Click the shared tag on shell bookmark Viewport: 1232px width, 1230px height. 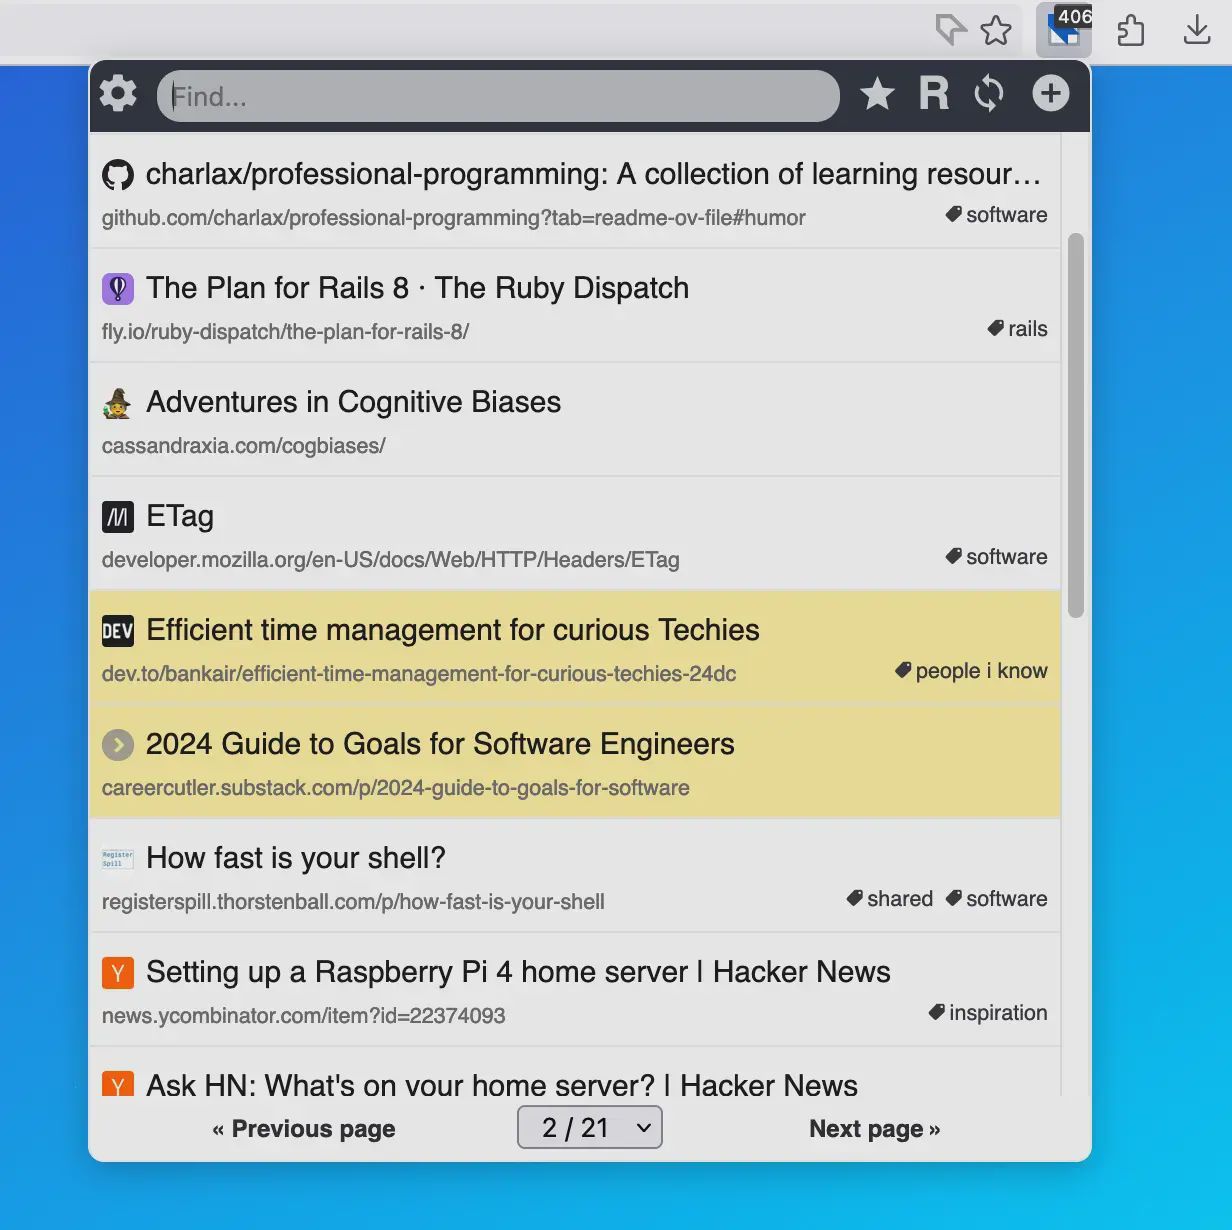click(x=890, y=899)
